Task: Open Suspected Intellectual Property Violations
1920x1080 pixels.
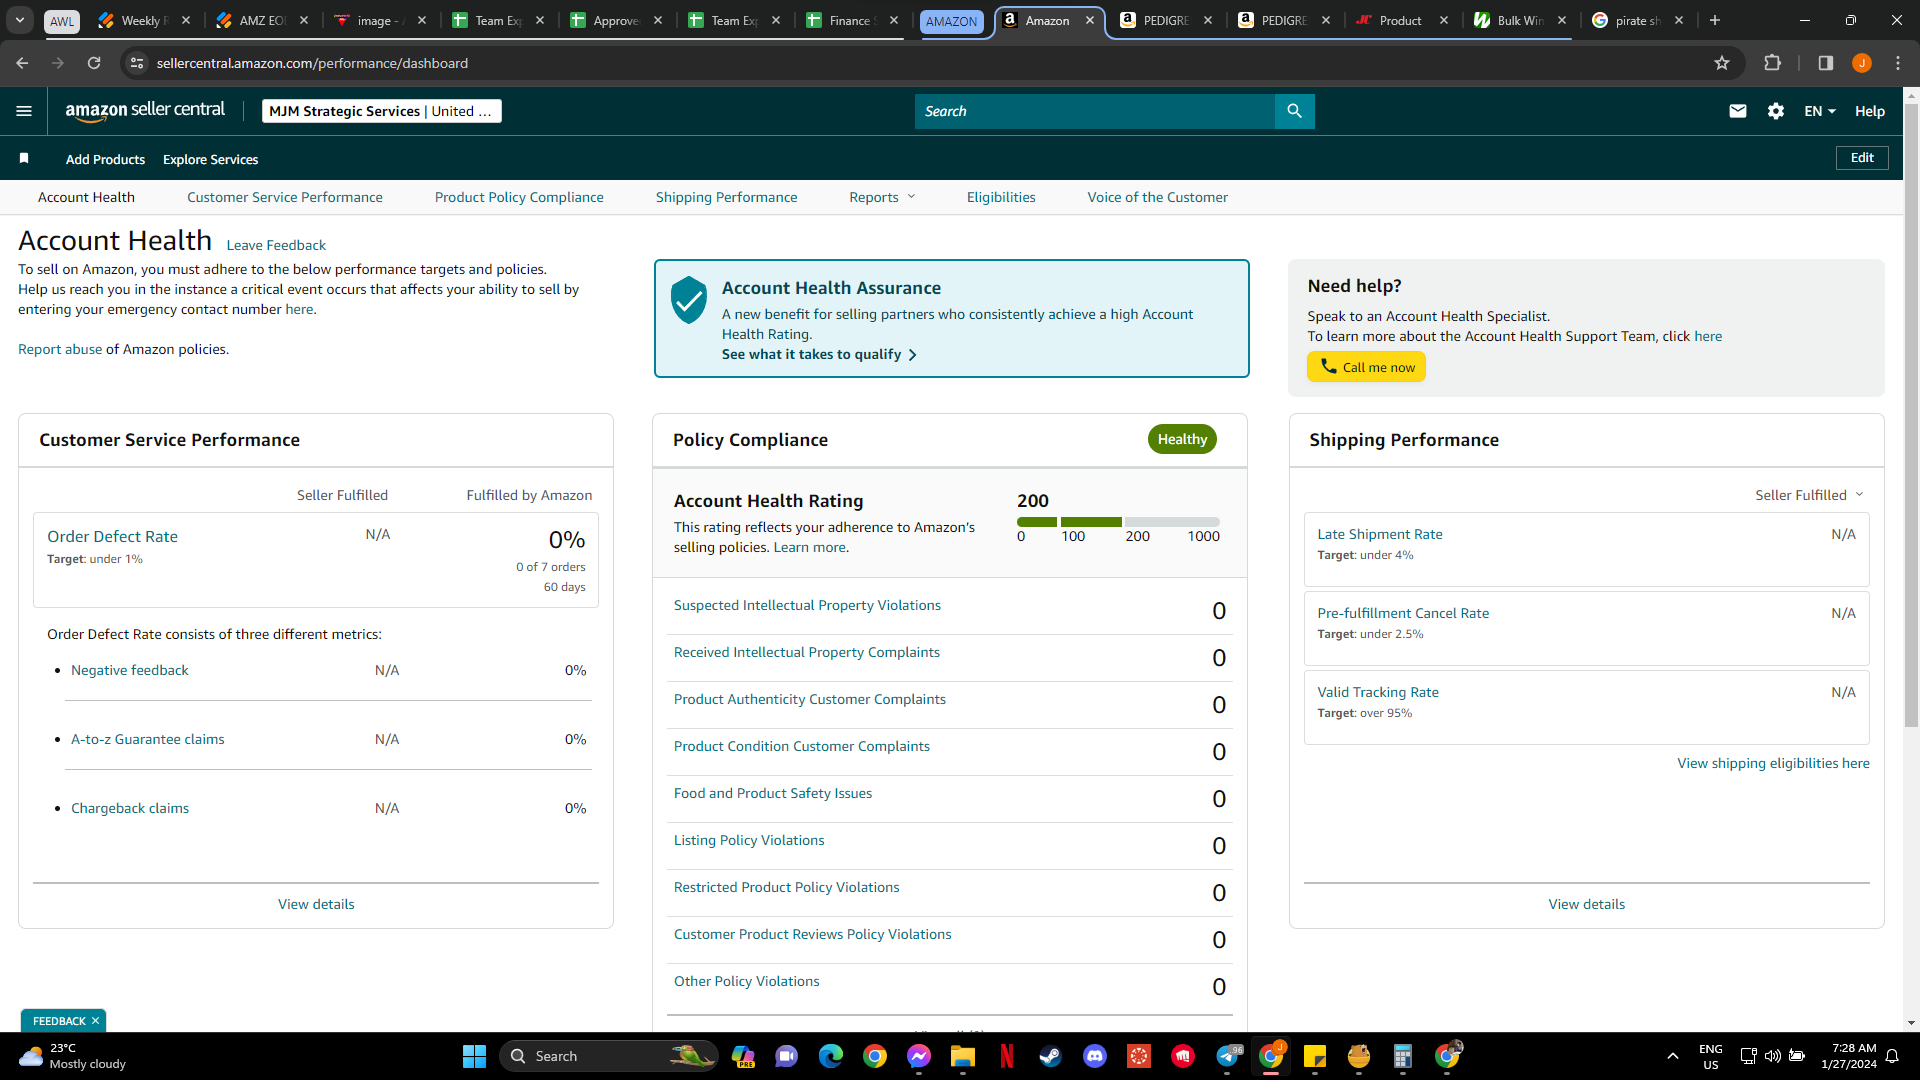Action: point(807,605)
